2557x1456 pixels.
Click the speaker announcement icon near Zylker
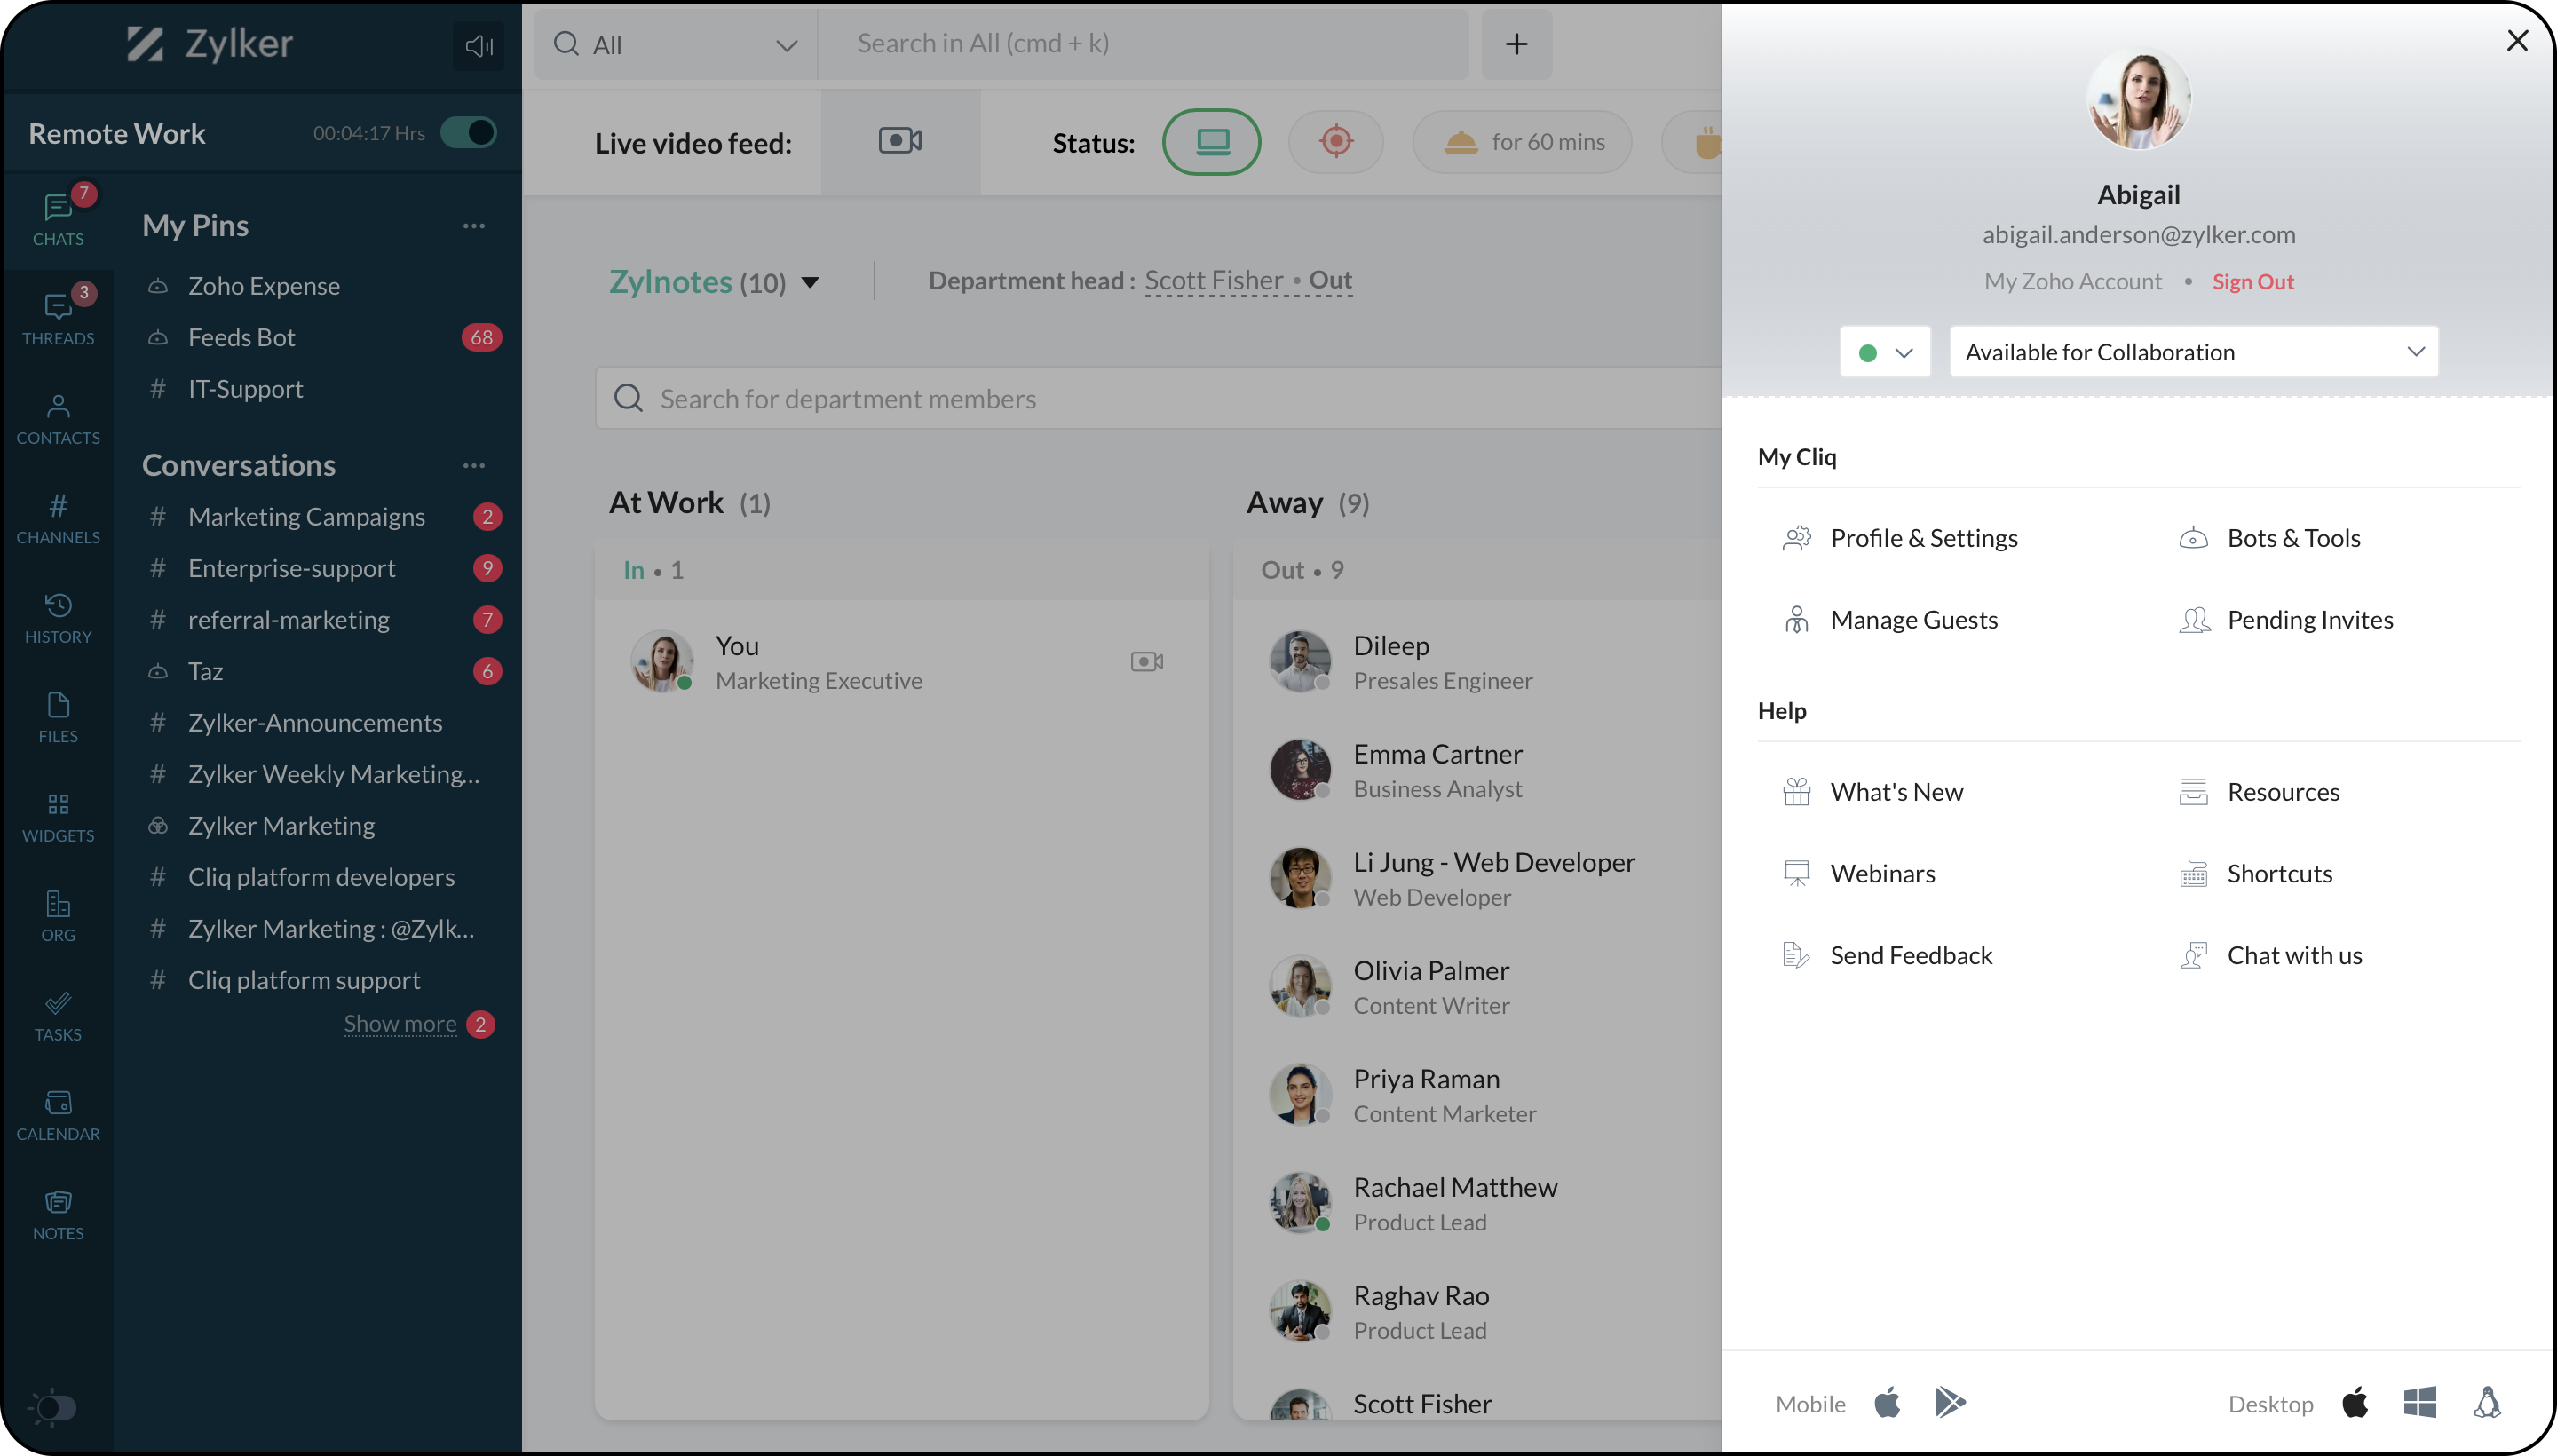tap(479, 45)
